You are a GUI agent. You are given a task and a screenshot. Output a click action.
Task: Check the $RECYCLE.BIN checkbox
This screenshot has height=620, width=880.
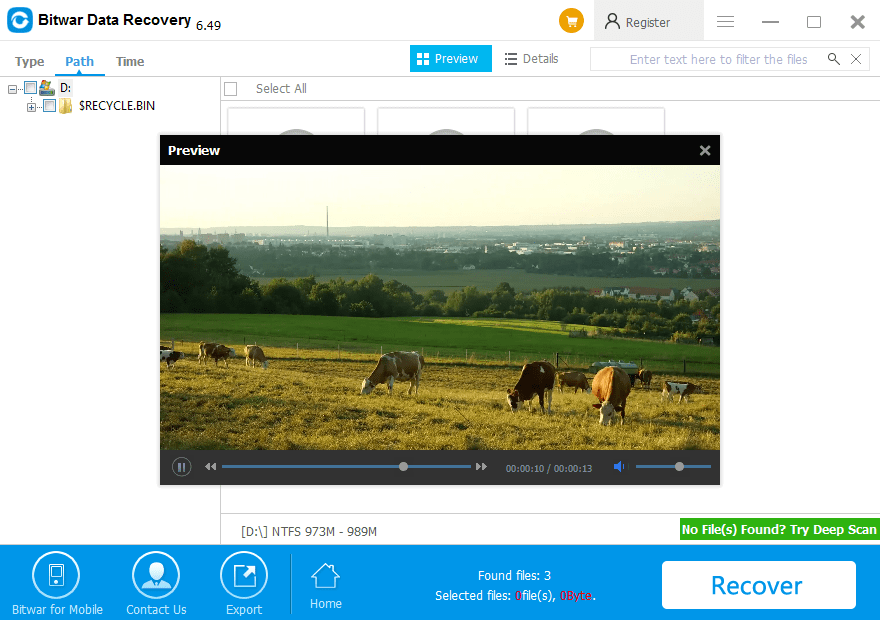pos(49,105)
